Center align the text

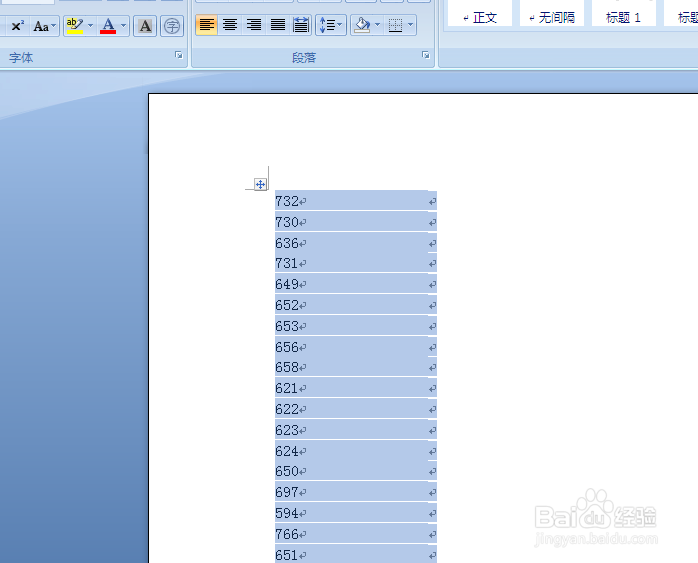[230, 25]
